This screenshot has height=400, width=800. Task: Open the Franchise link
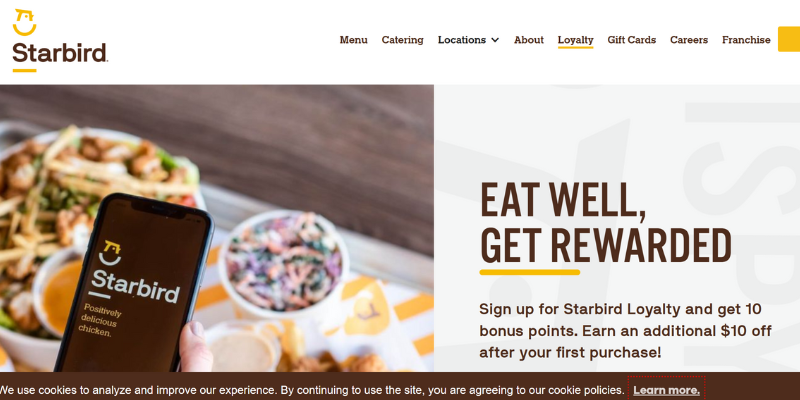click(x=746, y=40)
